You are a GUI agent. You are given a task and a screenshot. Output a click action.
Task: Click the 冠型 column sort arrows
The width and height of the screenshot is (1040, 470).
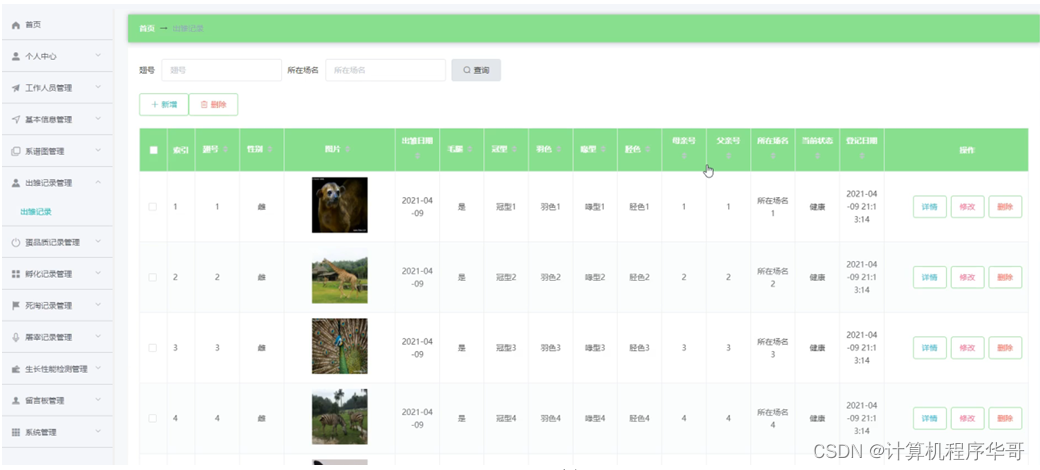[x=515, y=150]
